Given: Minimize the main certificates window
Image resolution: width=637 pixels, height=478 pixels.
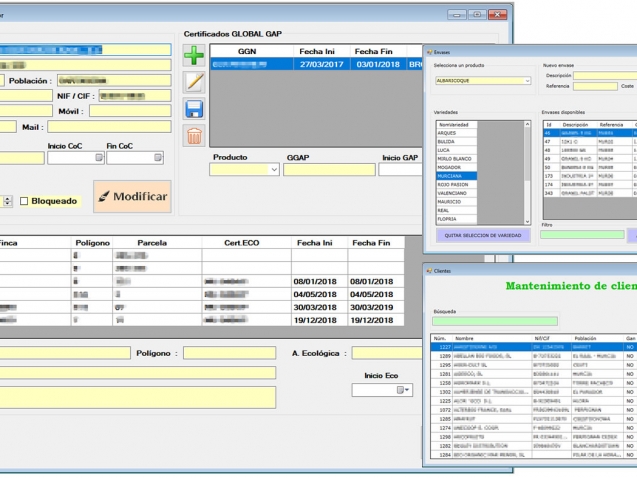Looking at the screenshot, I should (457, 15).
